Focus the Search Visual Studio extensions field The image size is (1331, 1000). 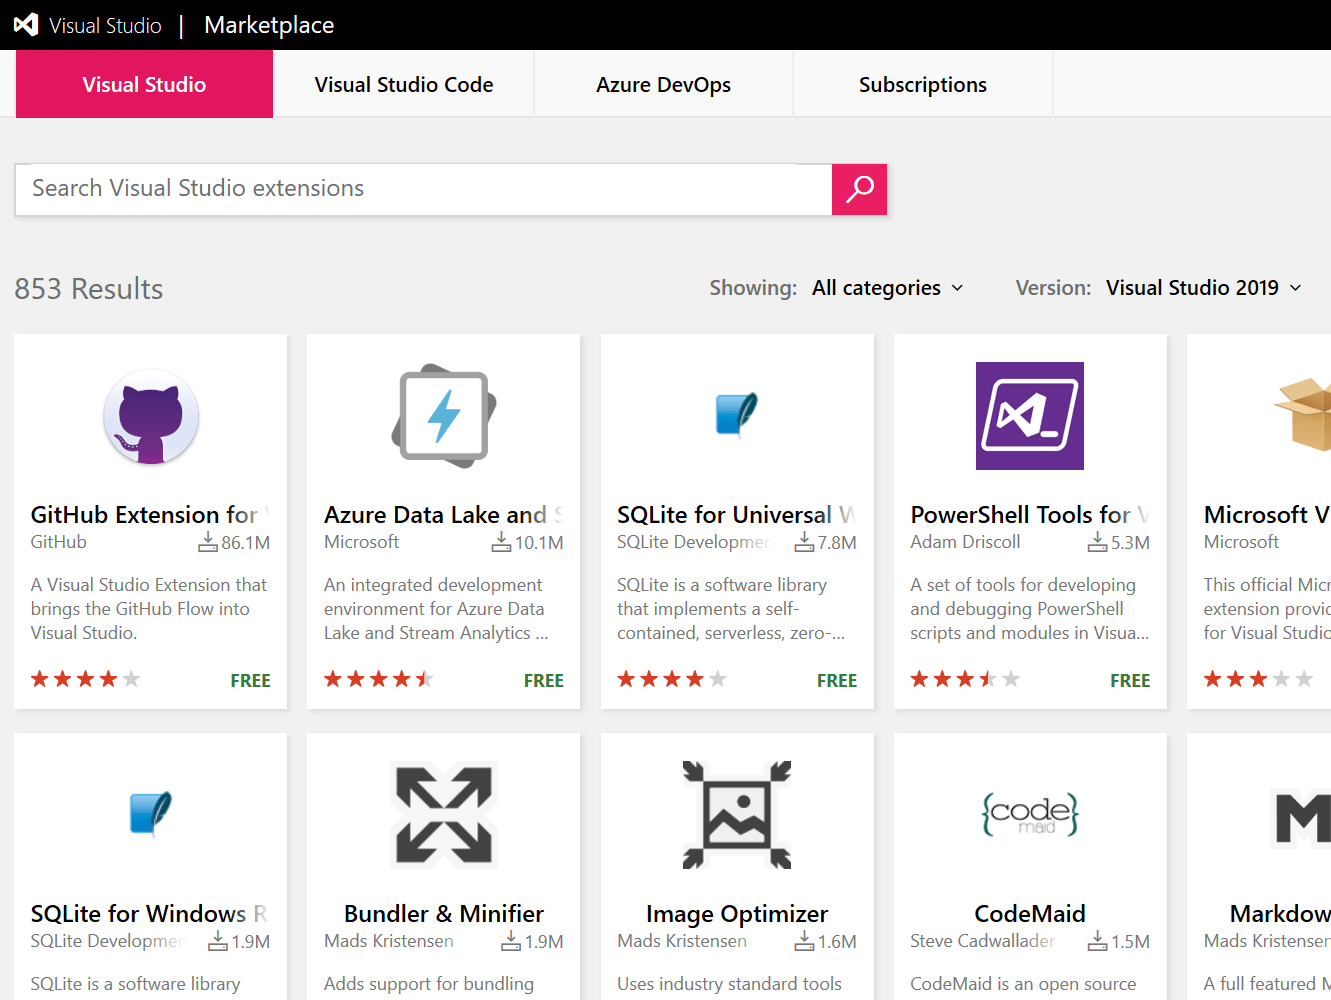(x=424, y=189)
